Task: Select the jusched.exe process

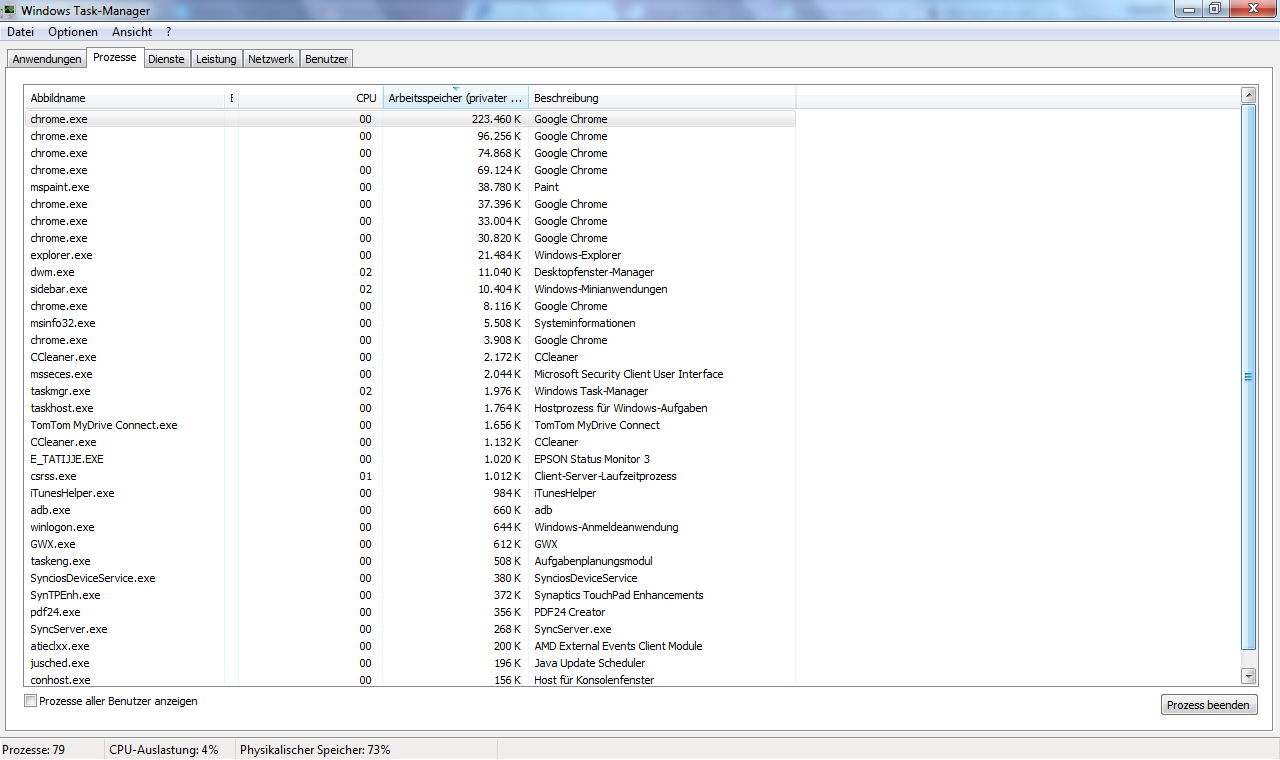Action: click(410, 663)
